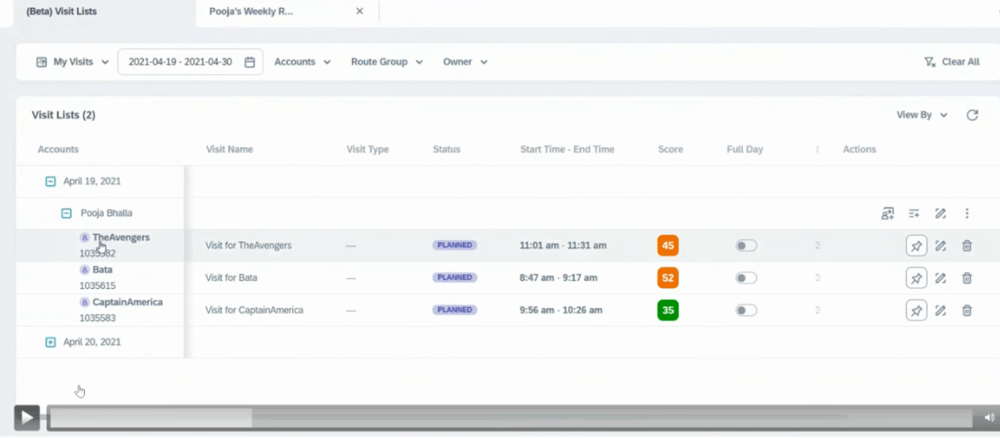Screen dimensions: 1000x438
Task: Open the My Visits dropdown
Action: [x=72, y=62]
